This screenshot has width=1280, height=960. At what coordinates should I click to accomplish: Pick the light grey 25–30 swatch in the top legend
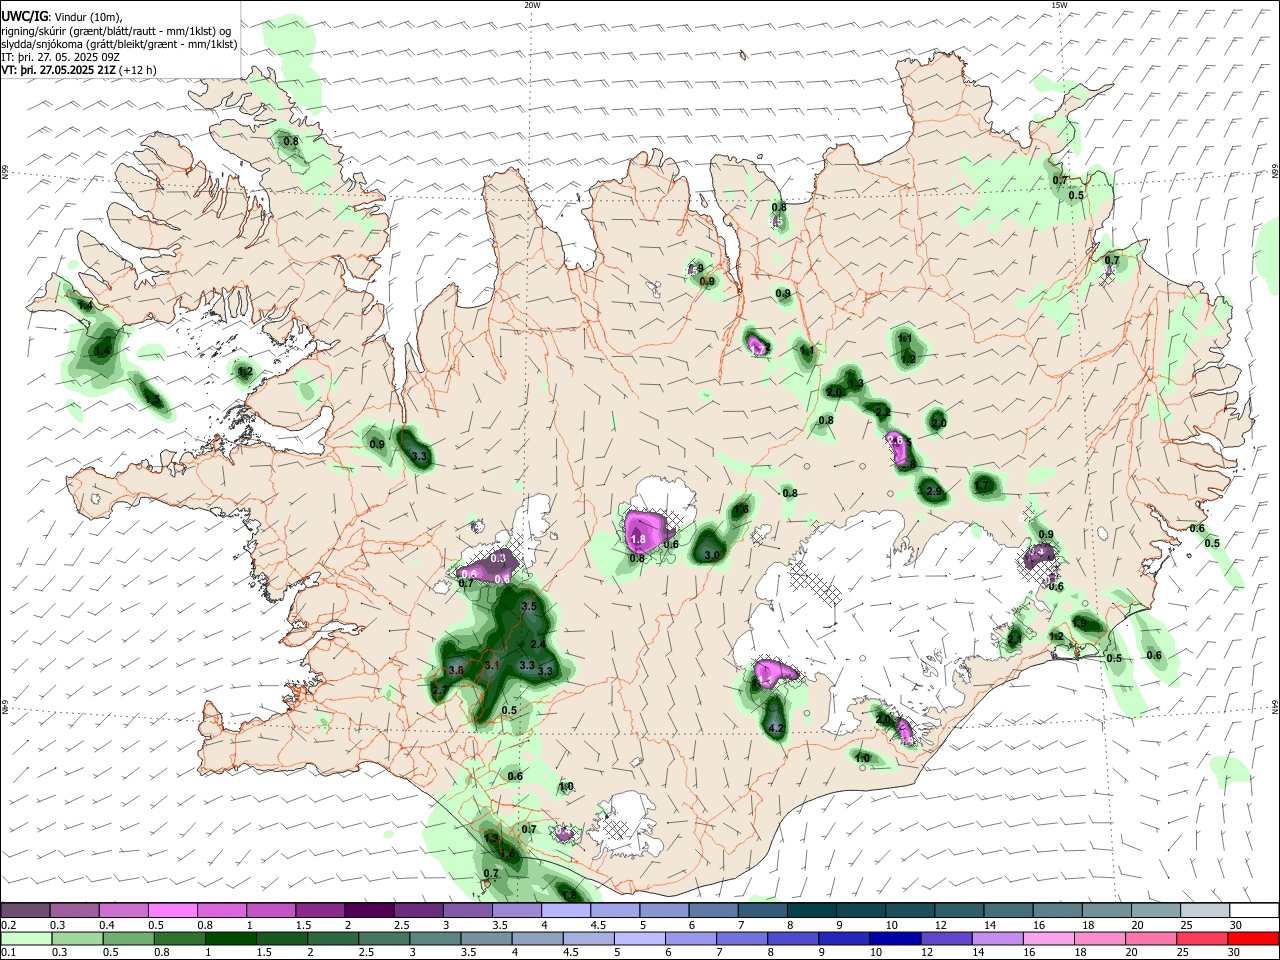tap(1204, 911)
